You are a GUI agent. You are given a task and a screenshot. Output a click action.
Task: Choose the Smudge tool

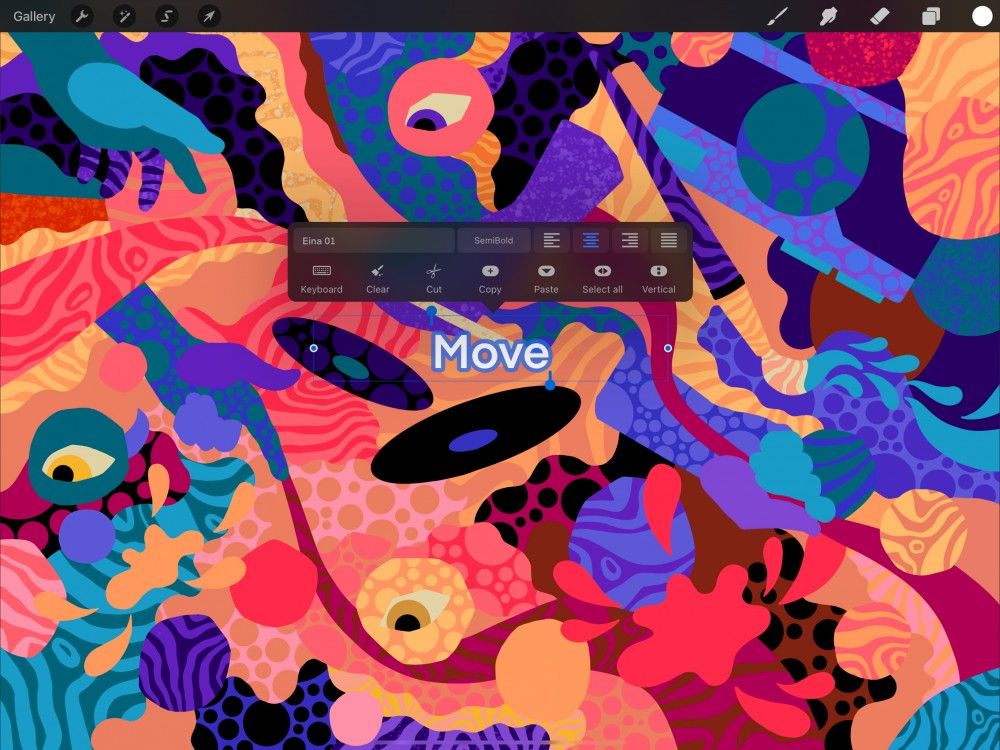(828, 16)
